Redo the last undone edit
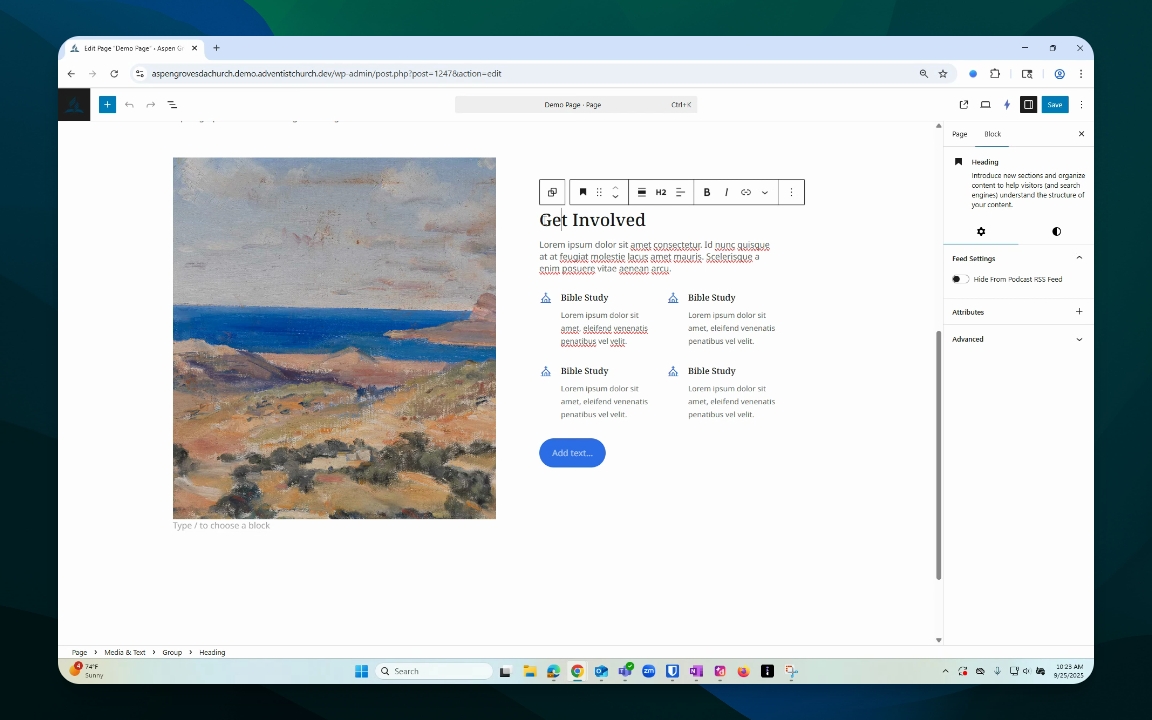Viewport: 1152px width, 720px height. coord(151,105)
